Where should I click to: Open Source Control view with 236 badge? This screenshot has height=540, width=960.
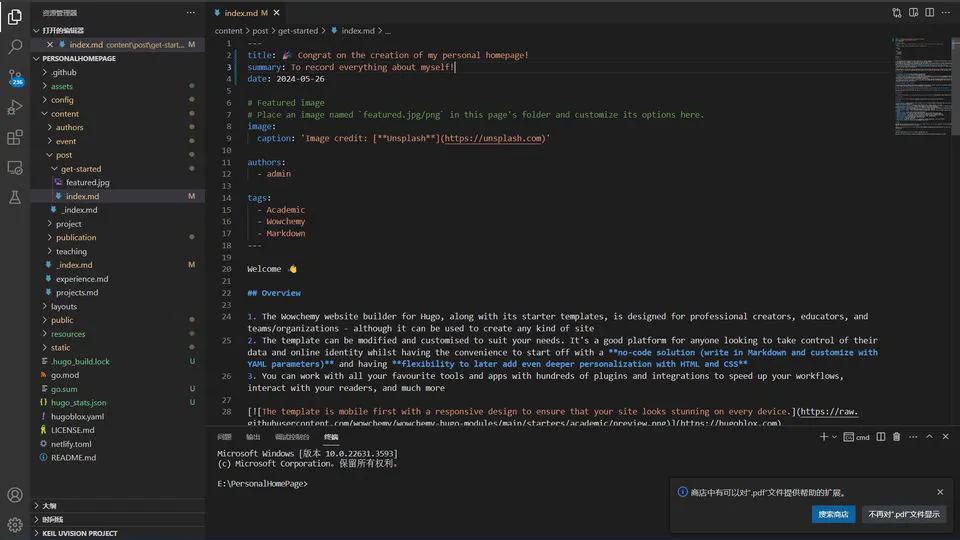click(x=15, y=77)
